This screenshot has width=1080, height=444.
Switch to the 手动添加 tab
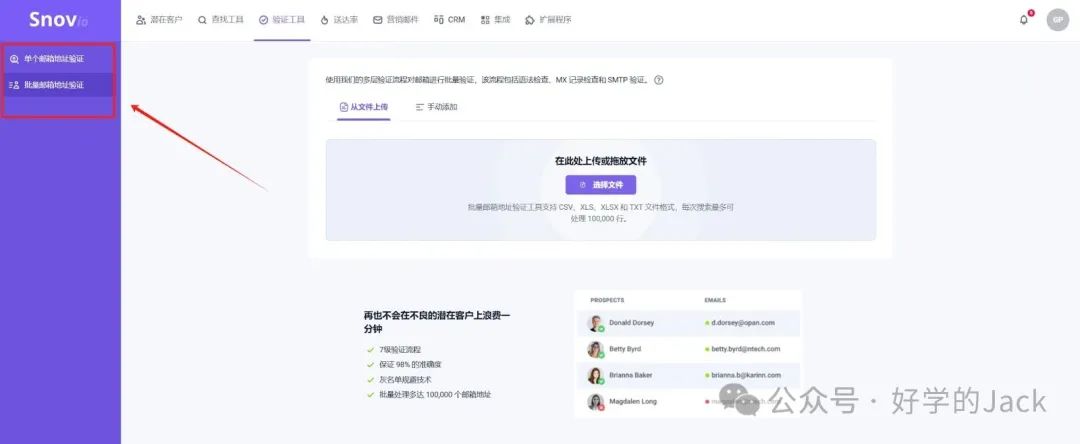pos(437,107)
